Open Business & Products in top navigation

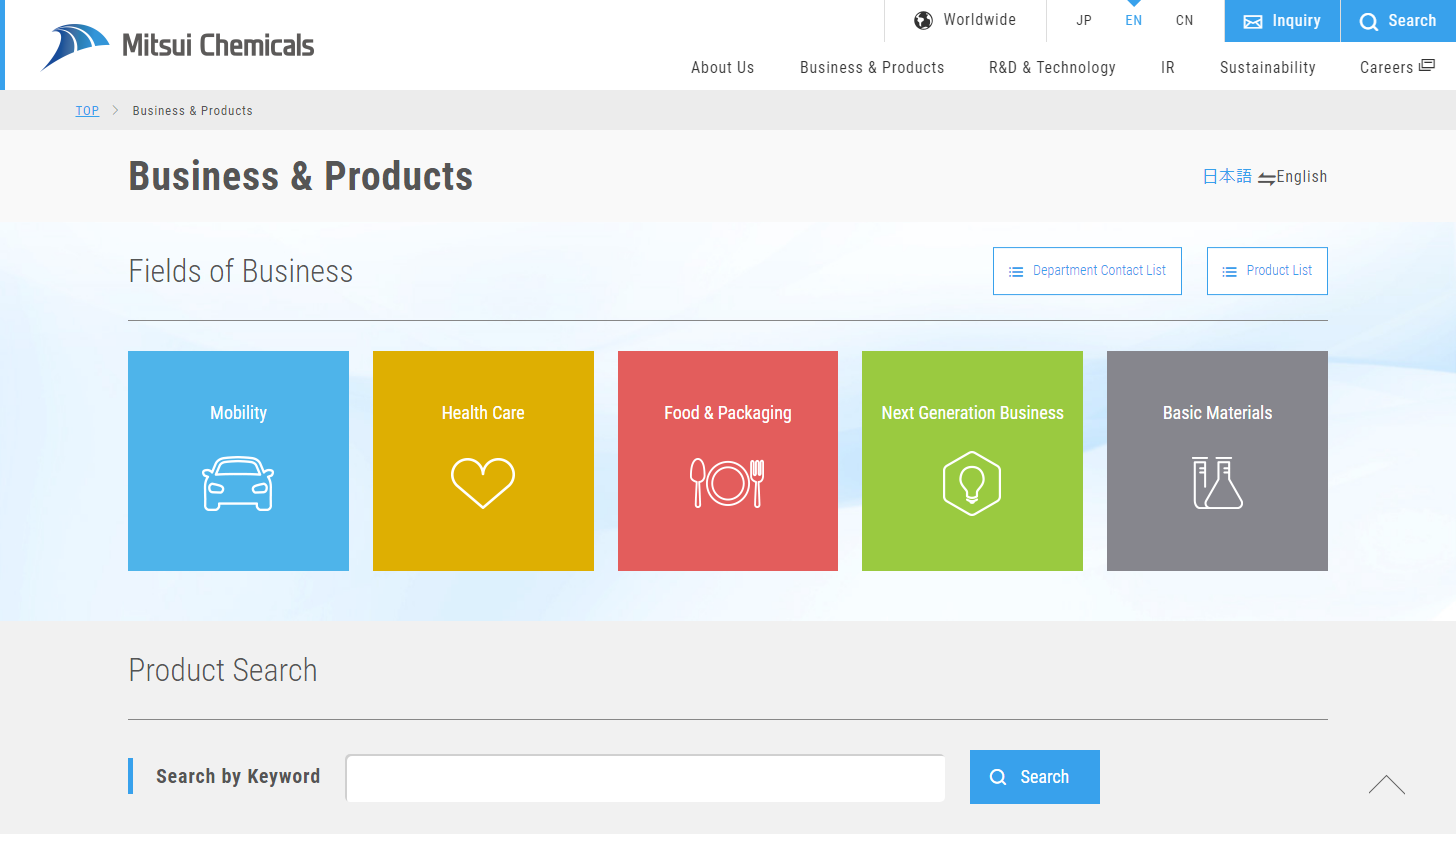click(x=872, y=67)
